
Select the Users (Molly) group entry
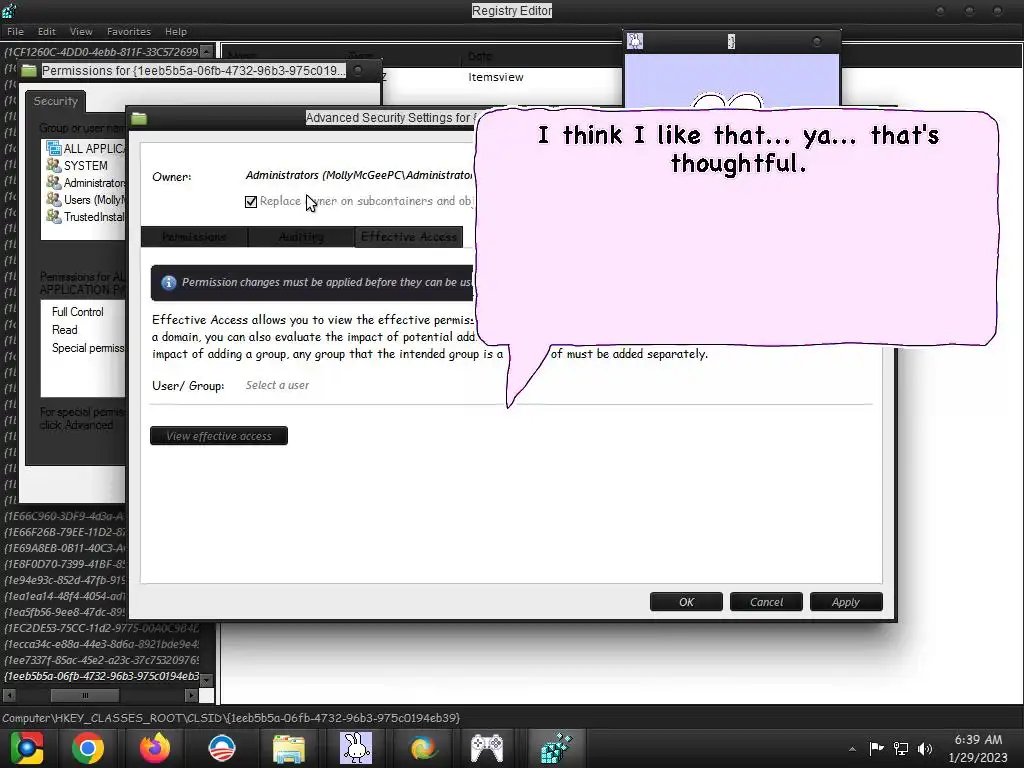pos(84,200)
